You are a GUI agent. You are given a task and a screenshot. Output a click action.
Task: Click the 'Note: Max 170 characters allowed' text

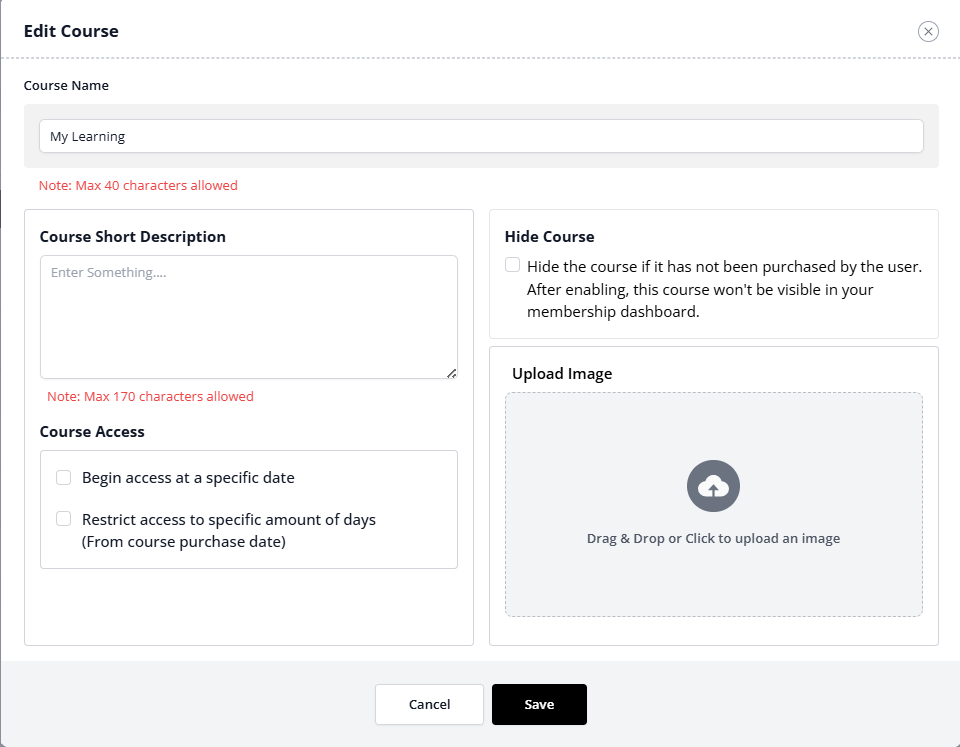click(151, 397)
